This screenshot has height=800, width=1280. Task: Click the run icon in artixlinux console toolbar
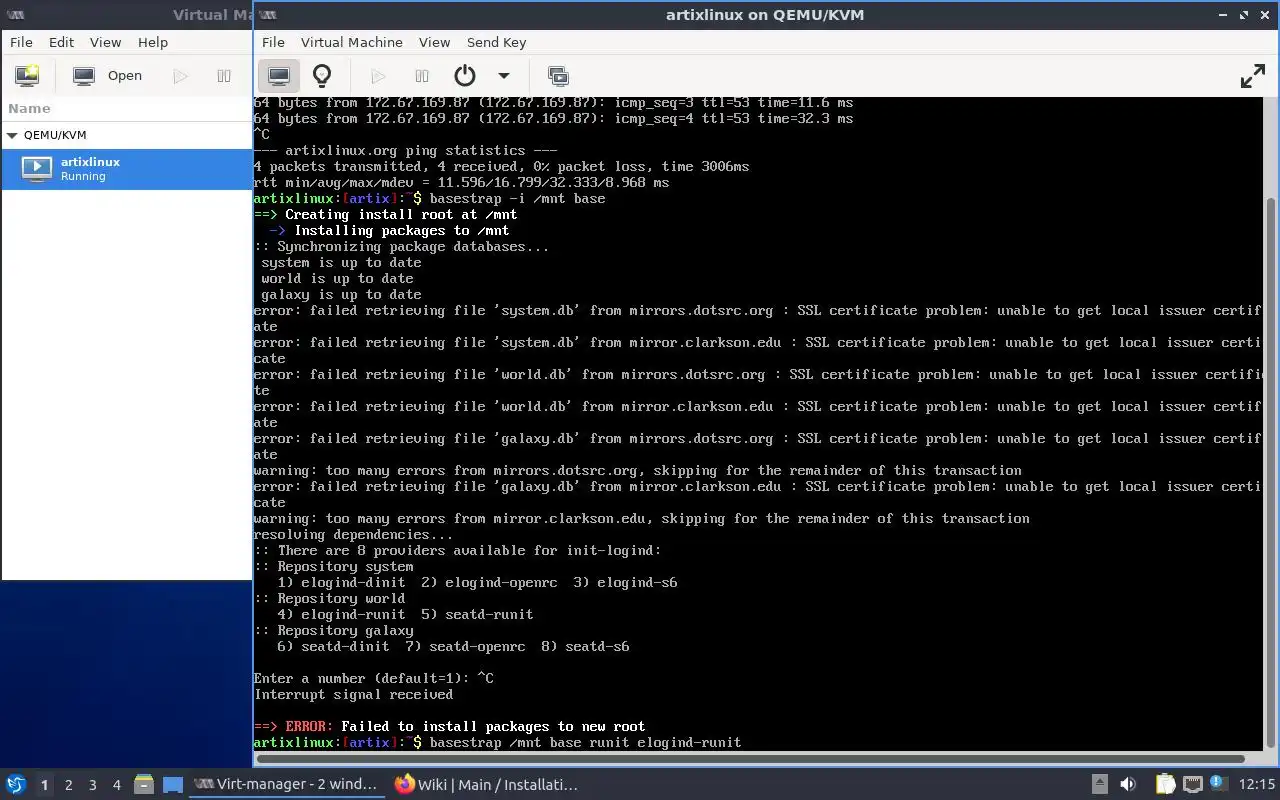click(378, 76)
